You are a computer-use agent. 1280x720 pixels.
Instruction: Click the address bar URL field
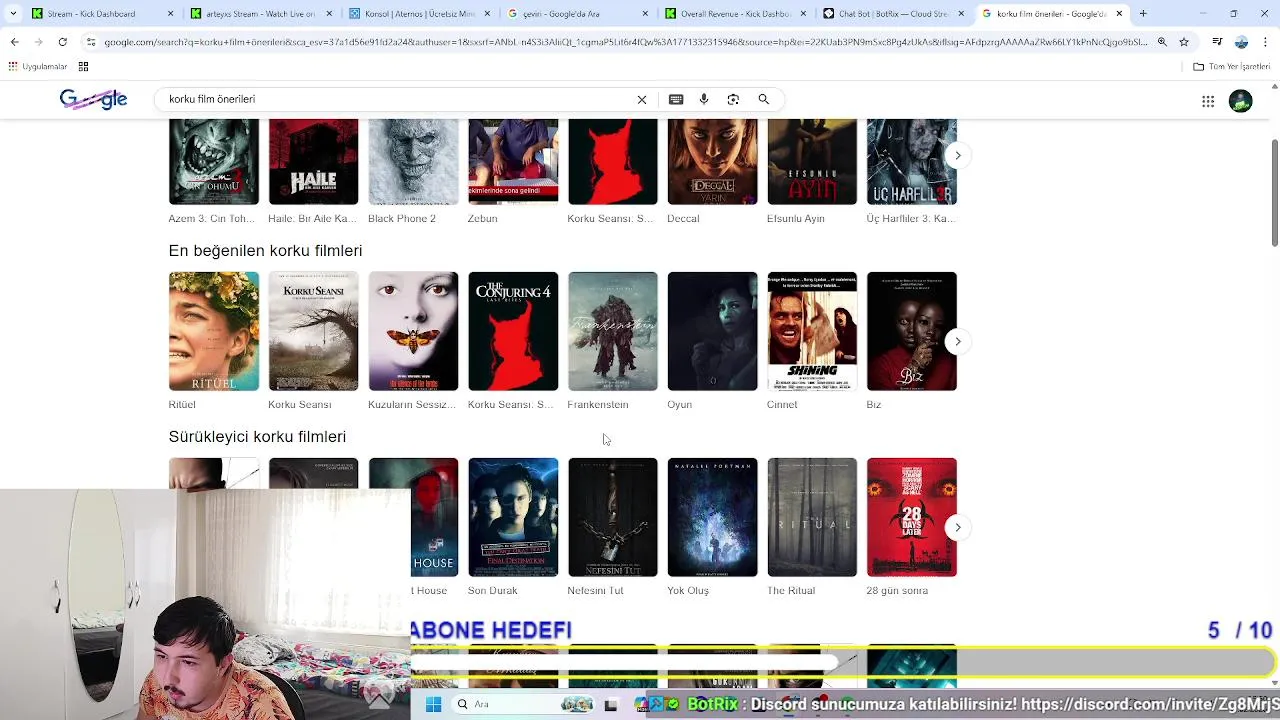[x=625, y=42]
